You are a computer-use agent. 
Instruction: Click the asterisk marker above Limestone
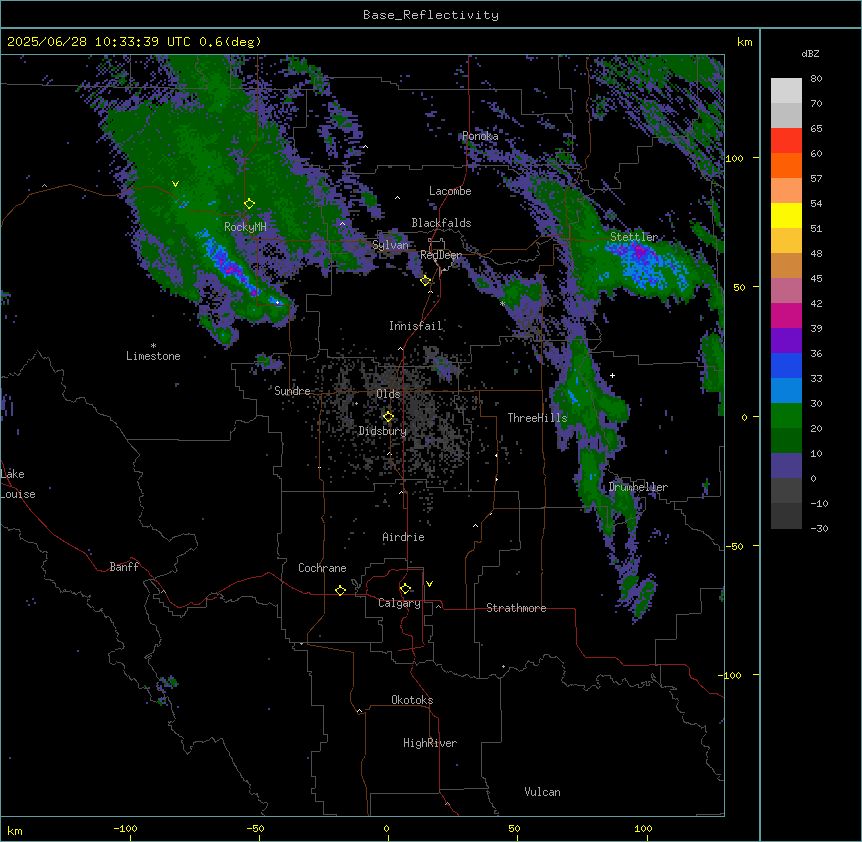pyautogui.click(x=153, y=346)
